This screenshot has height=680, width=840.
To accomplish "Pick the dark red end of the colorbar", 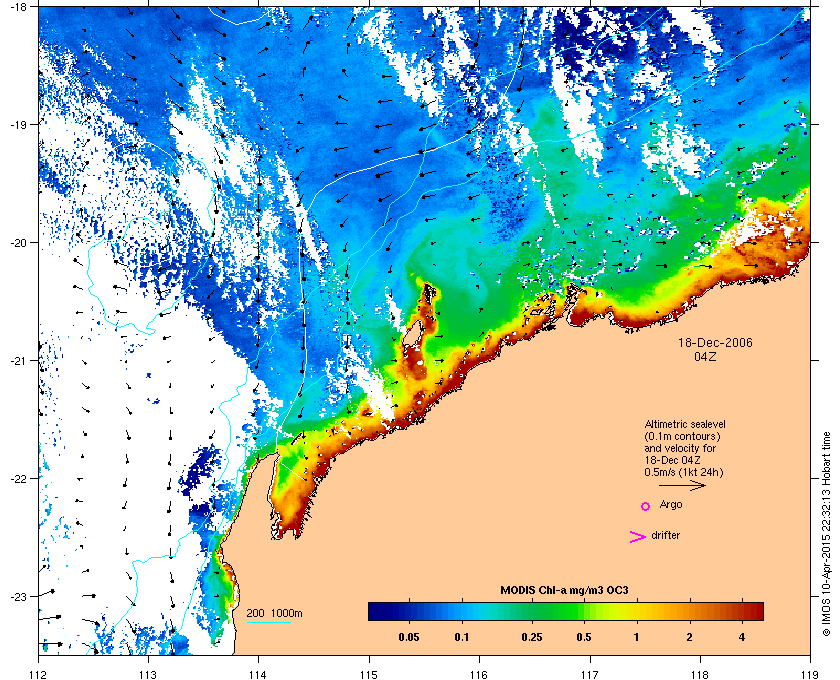I will 758,611.
